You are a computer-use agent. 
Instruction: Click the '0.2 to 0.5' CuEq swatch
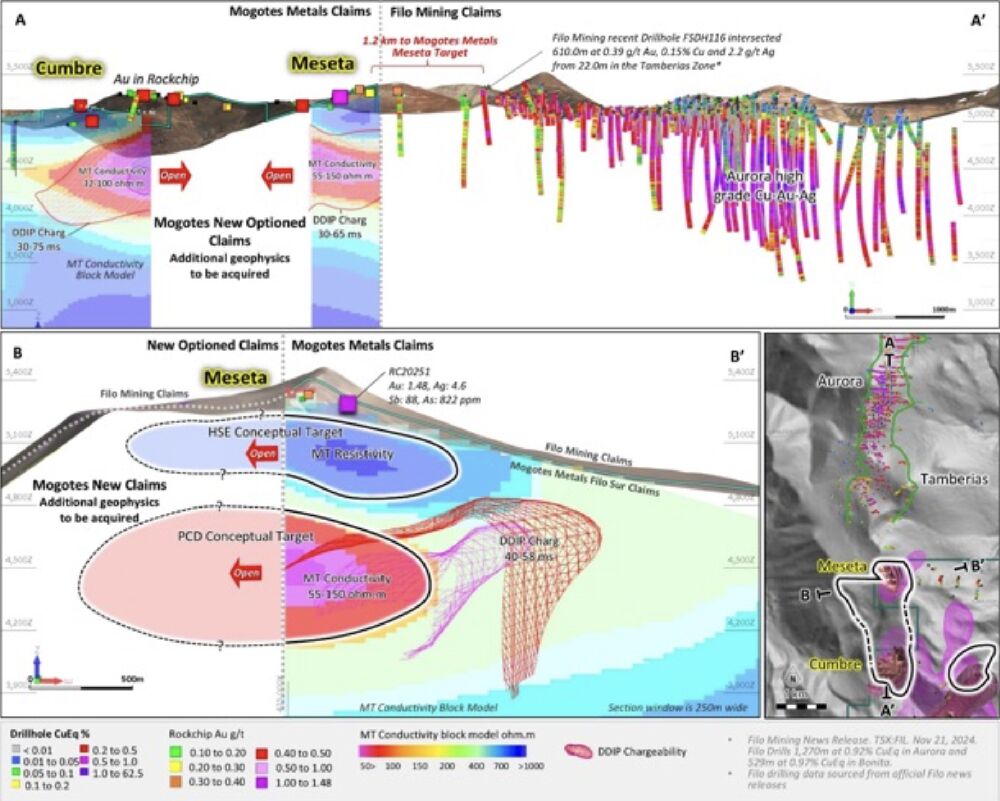[x=84, y=750]
